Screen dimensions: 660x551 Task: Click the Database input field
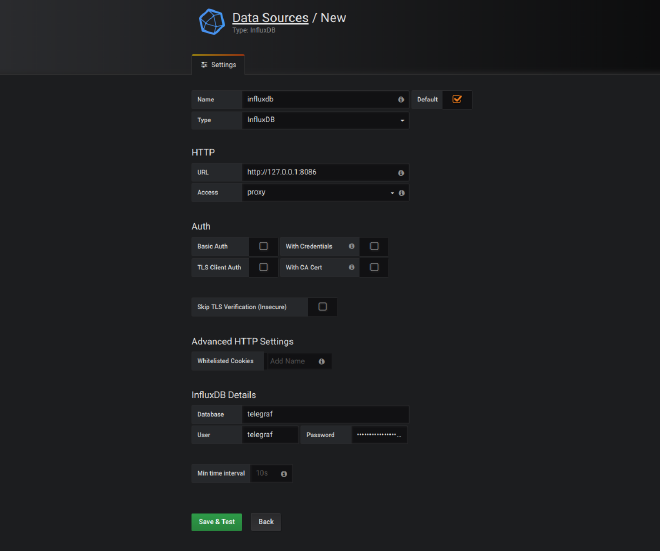(325, 414)
